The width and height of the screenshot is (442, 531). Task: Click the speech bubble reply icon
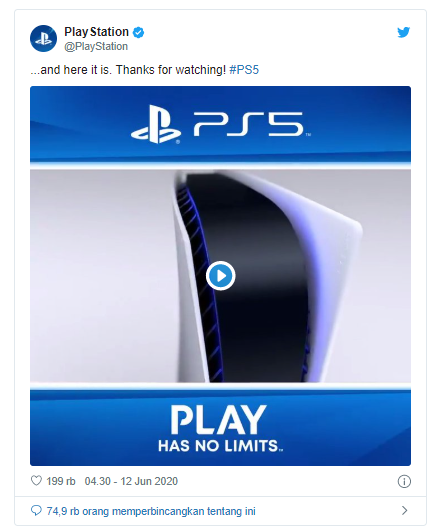[36, 510]
